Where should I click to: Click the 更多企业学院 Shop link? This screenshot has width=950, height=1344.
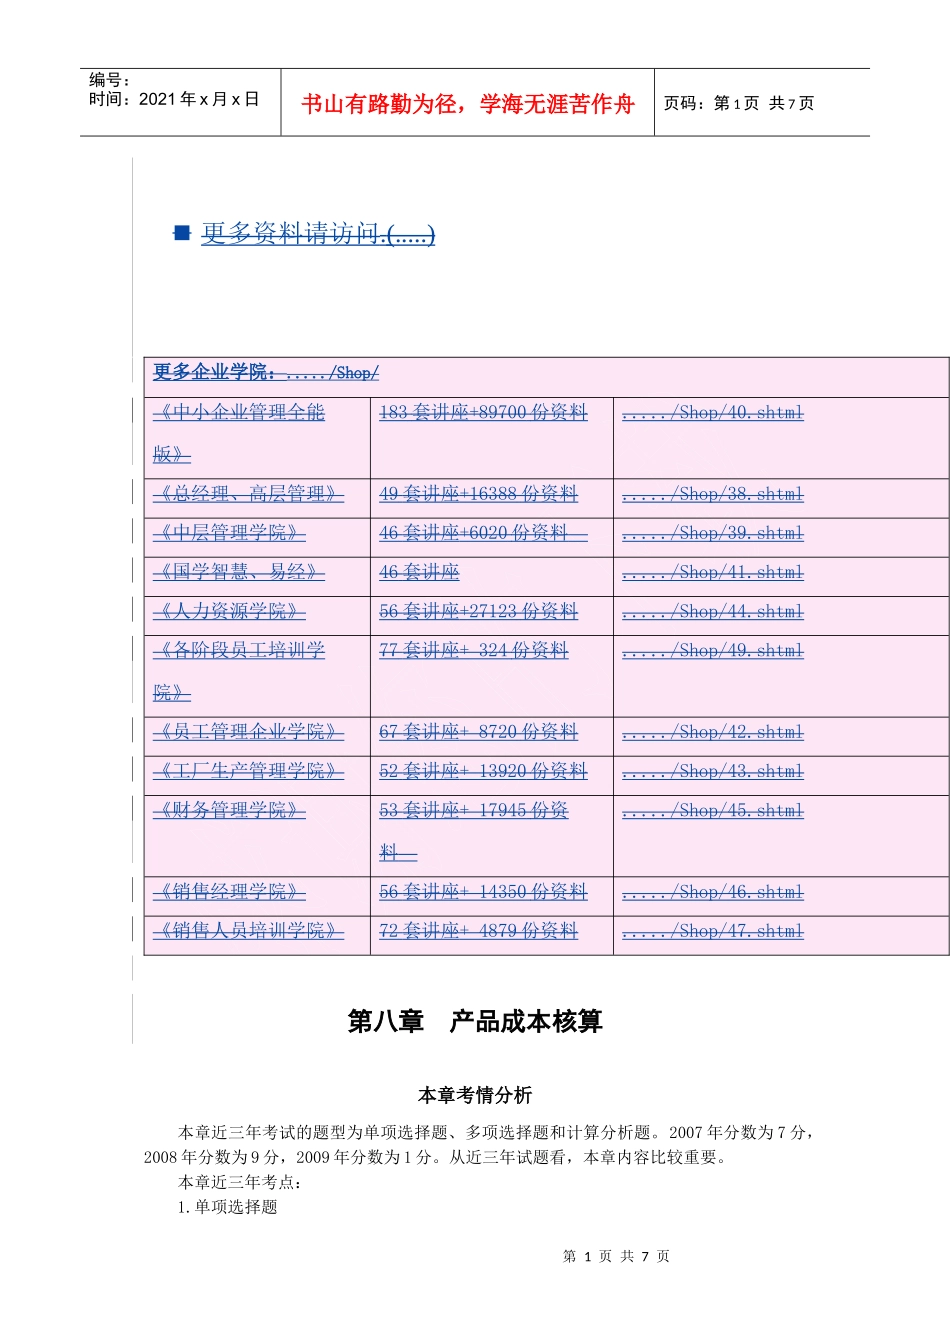[x=266, y=372]
